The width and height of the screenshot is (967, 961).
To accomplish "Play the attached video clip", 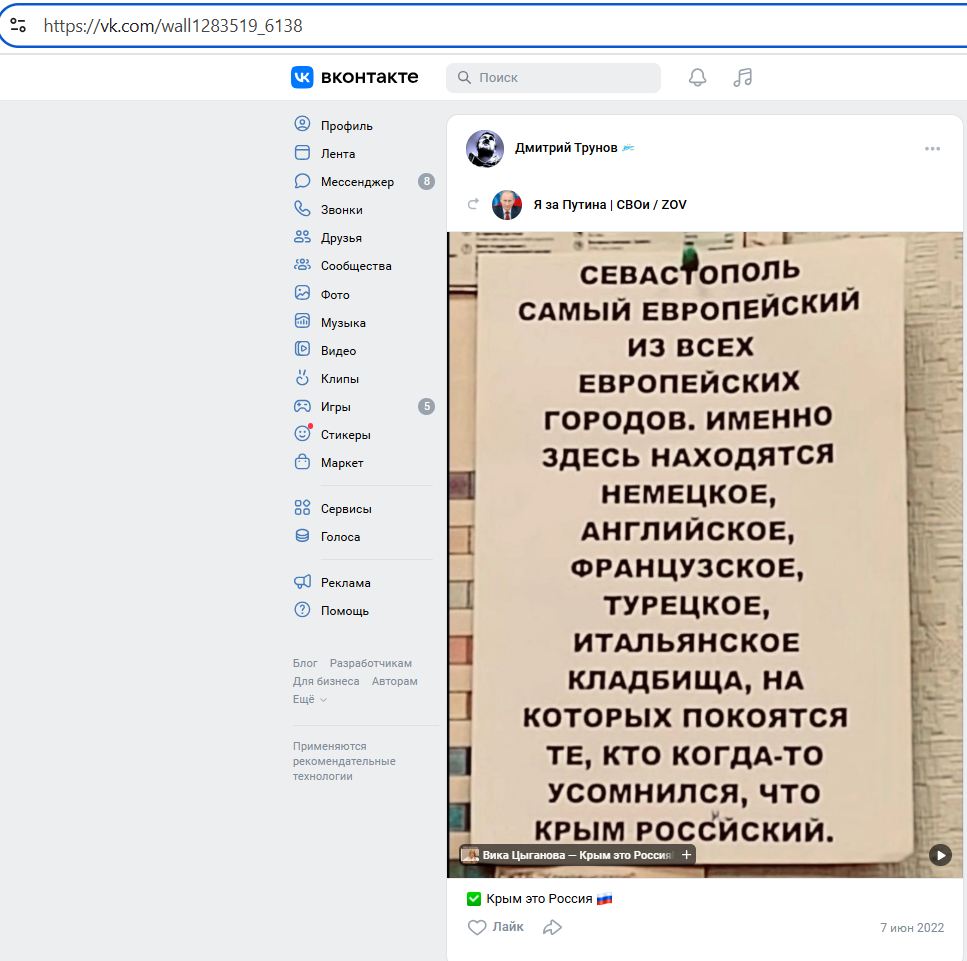I will (x=940, y=854).
